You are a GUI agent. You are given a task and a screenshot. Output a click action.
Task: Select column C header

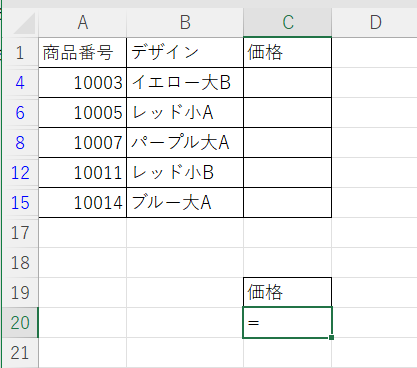click(x=288, y=23)
